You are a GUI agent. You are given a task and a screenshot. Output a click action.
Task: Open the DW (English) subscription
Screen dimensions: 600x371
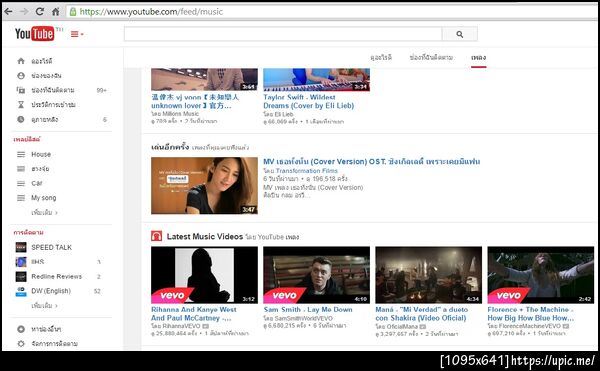coord(51,291)
